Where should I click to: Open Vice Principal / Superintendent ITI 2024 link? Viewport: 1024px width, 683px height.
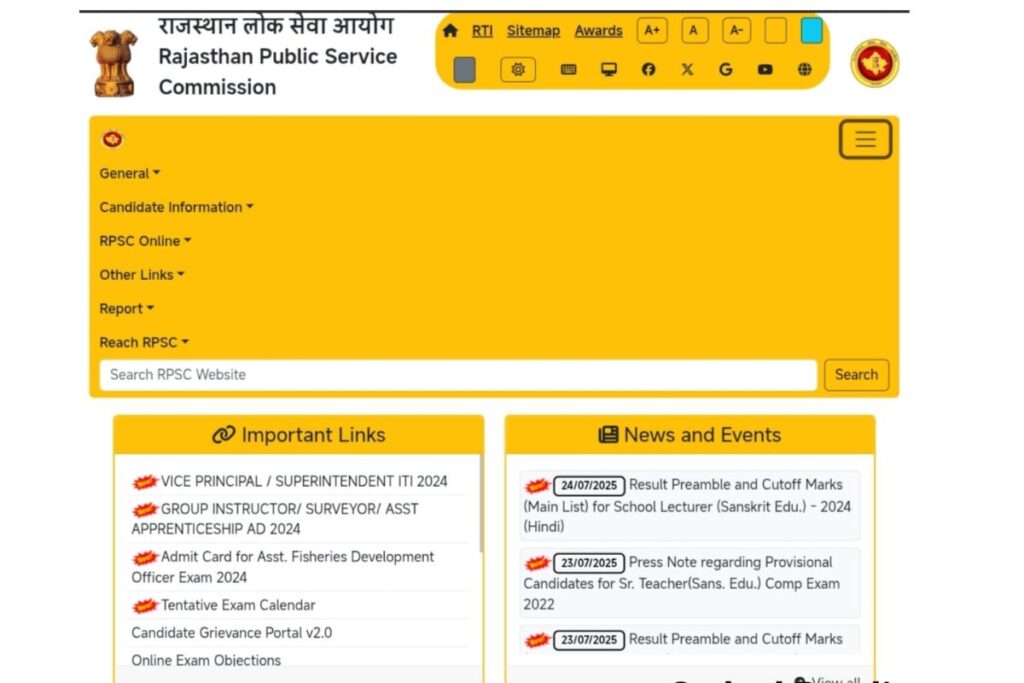304,481
